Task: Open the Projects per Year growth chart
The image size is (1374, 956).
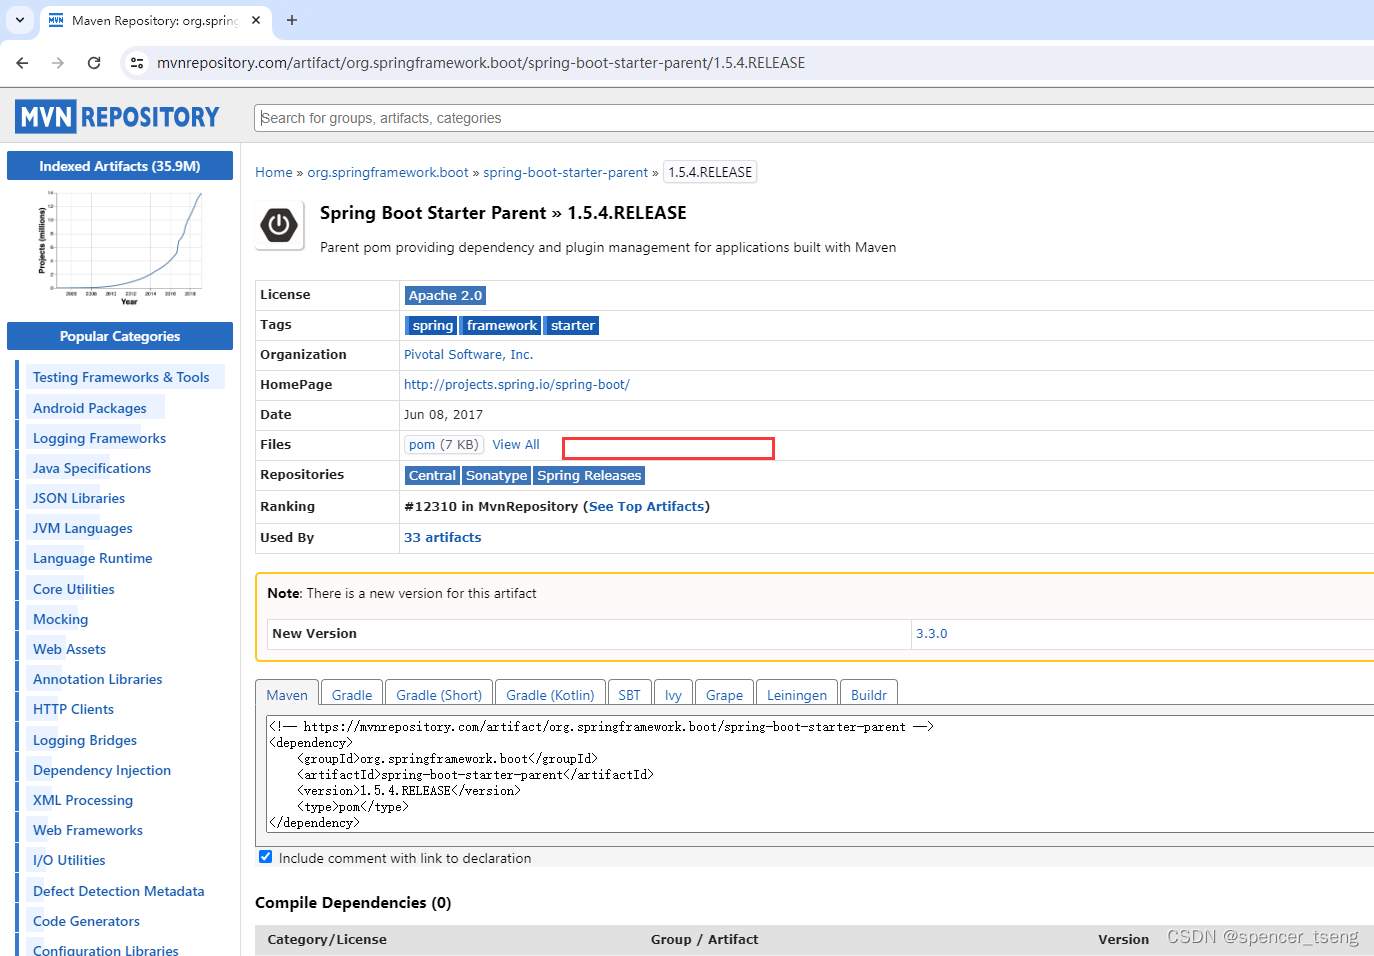Action: [x=120, y=247]
